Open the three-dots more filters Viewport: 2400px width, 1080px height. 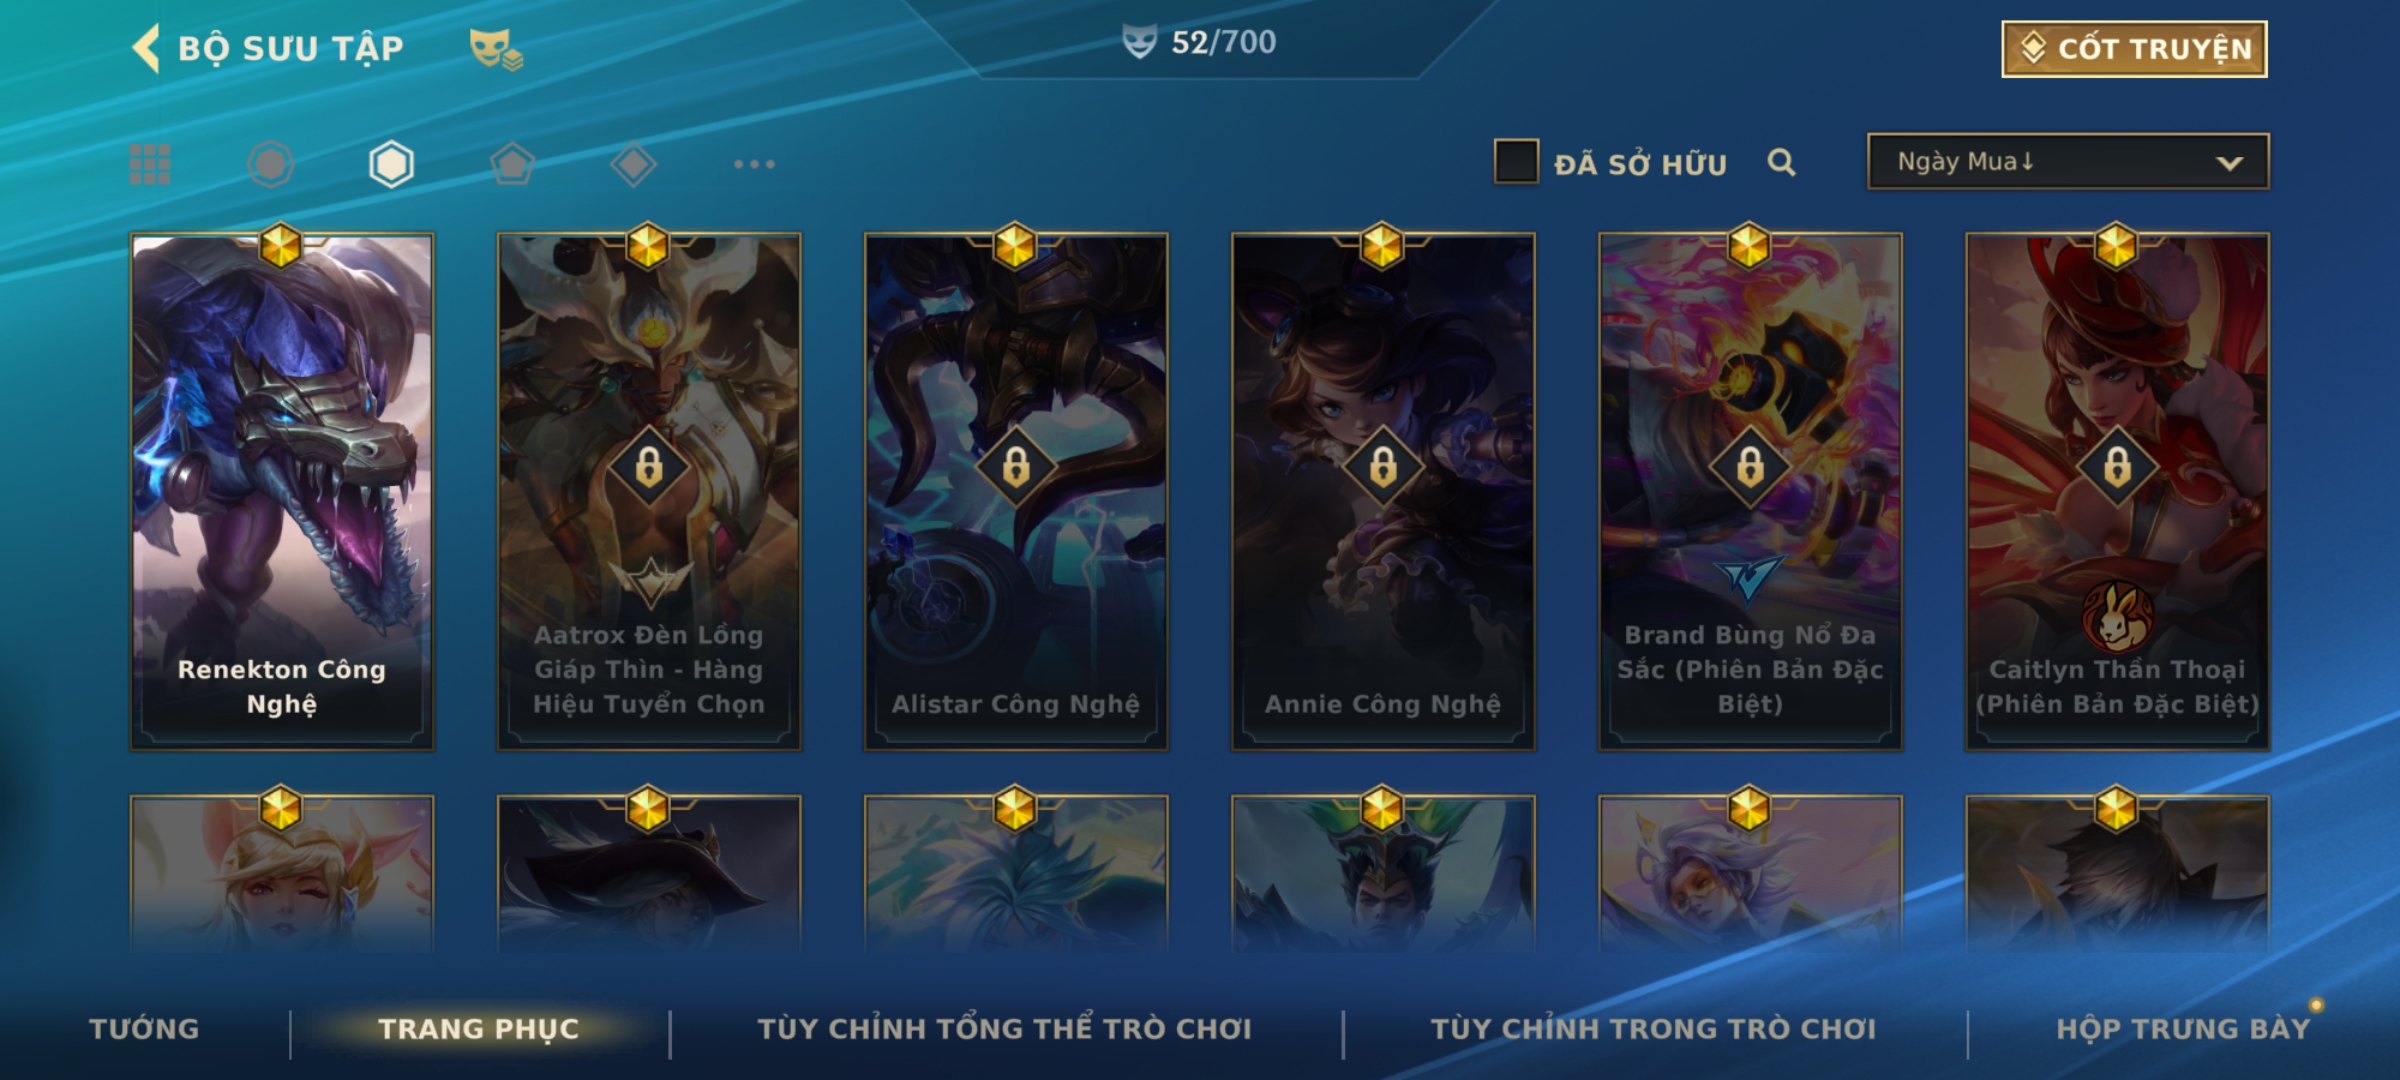click(754, 164)
